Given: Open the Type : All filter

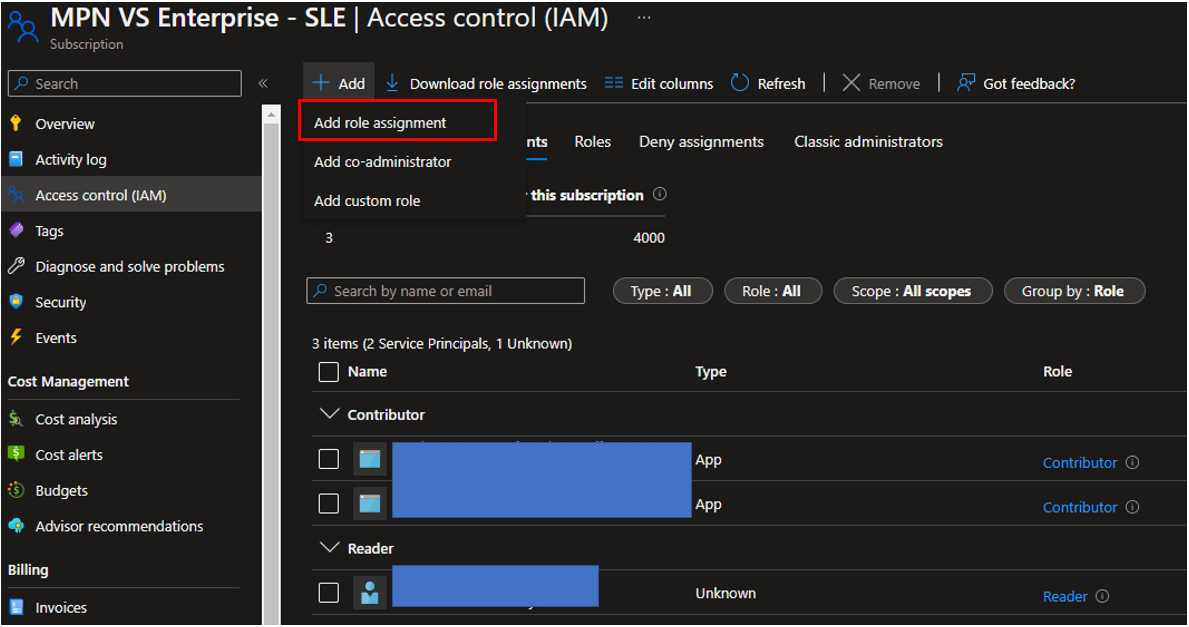Looking at the screenshot, I should (662, 291).
